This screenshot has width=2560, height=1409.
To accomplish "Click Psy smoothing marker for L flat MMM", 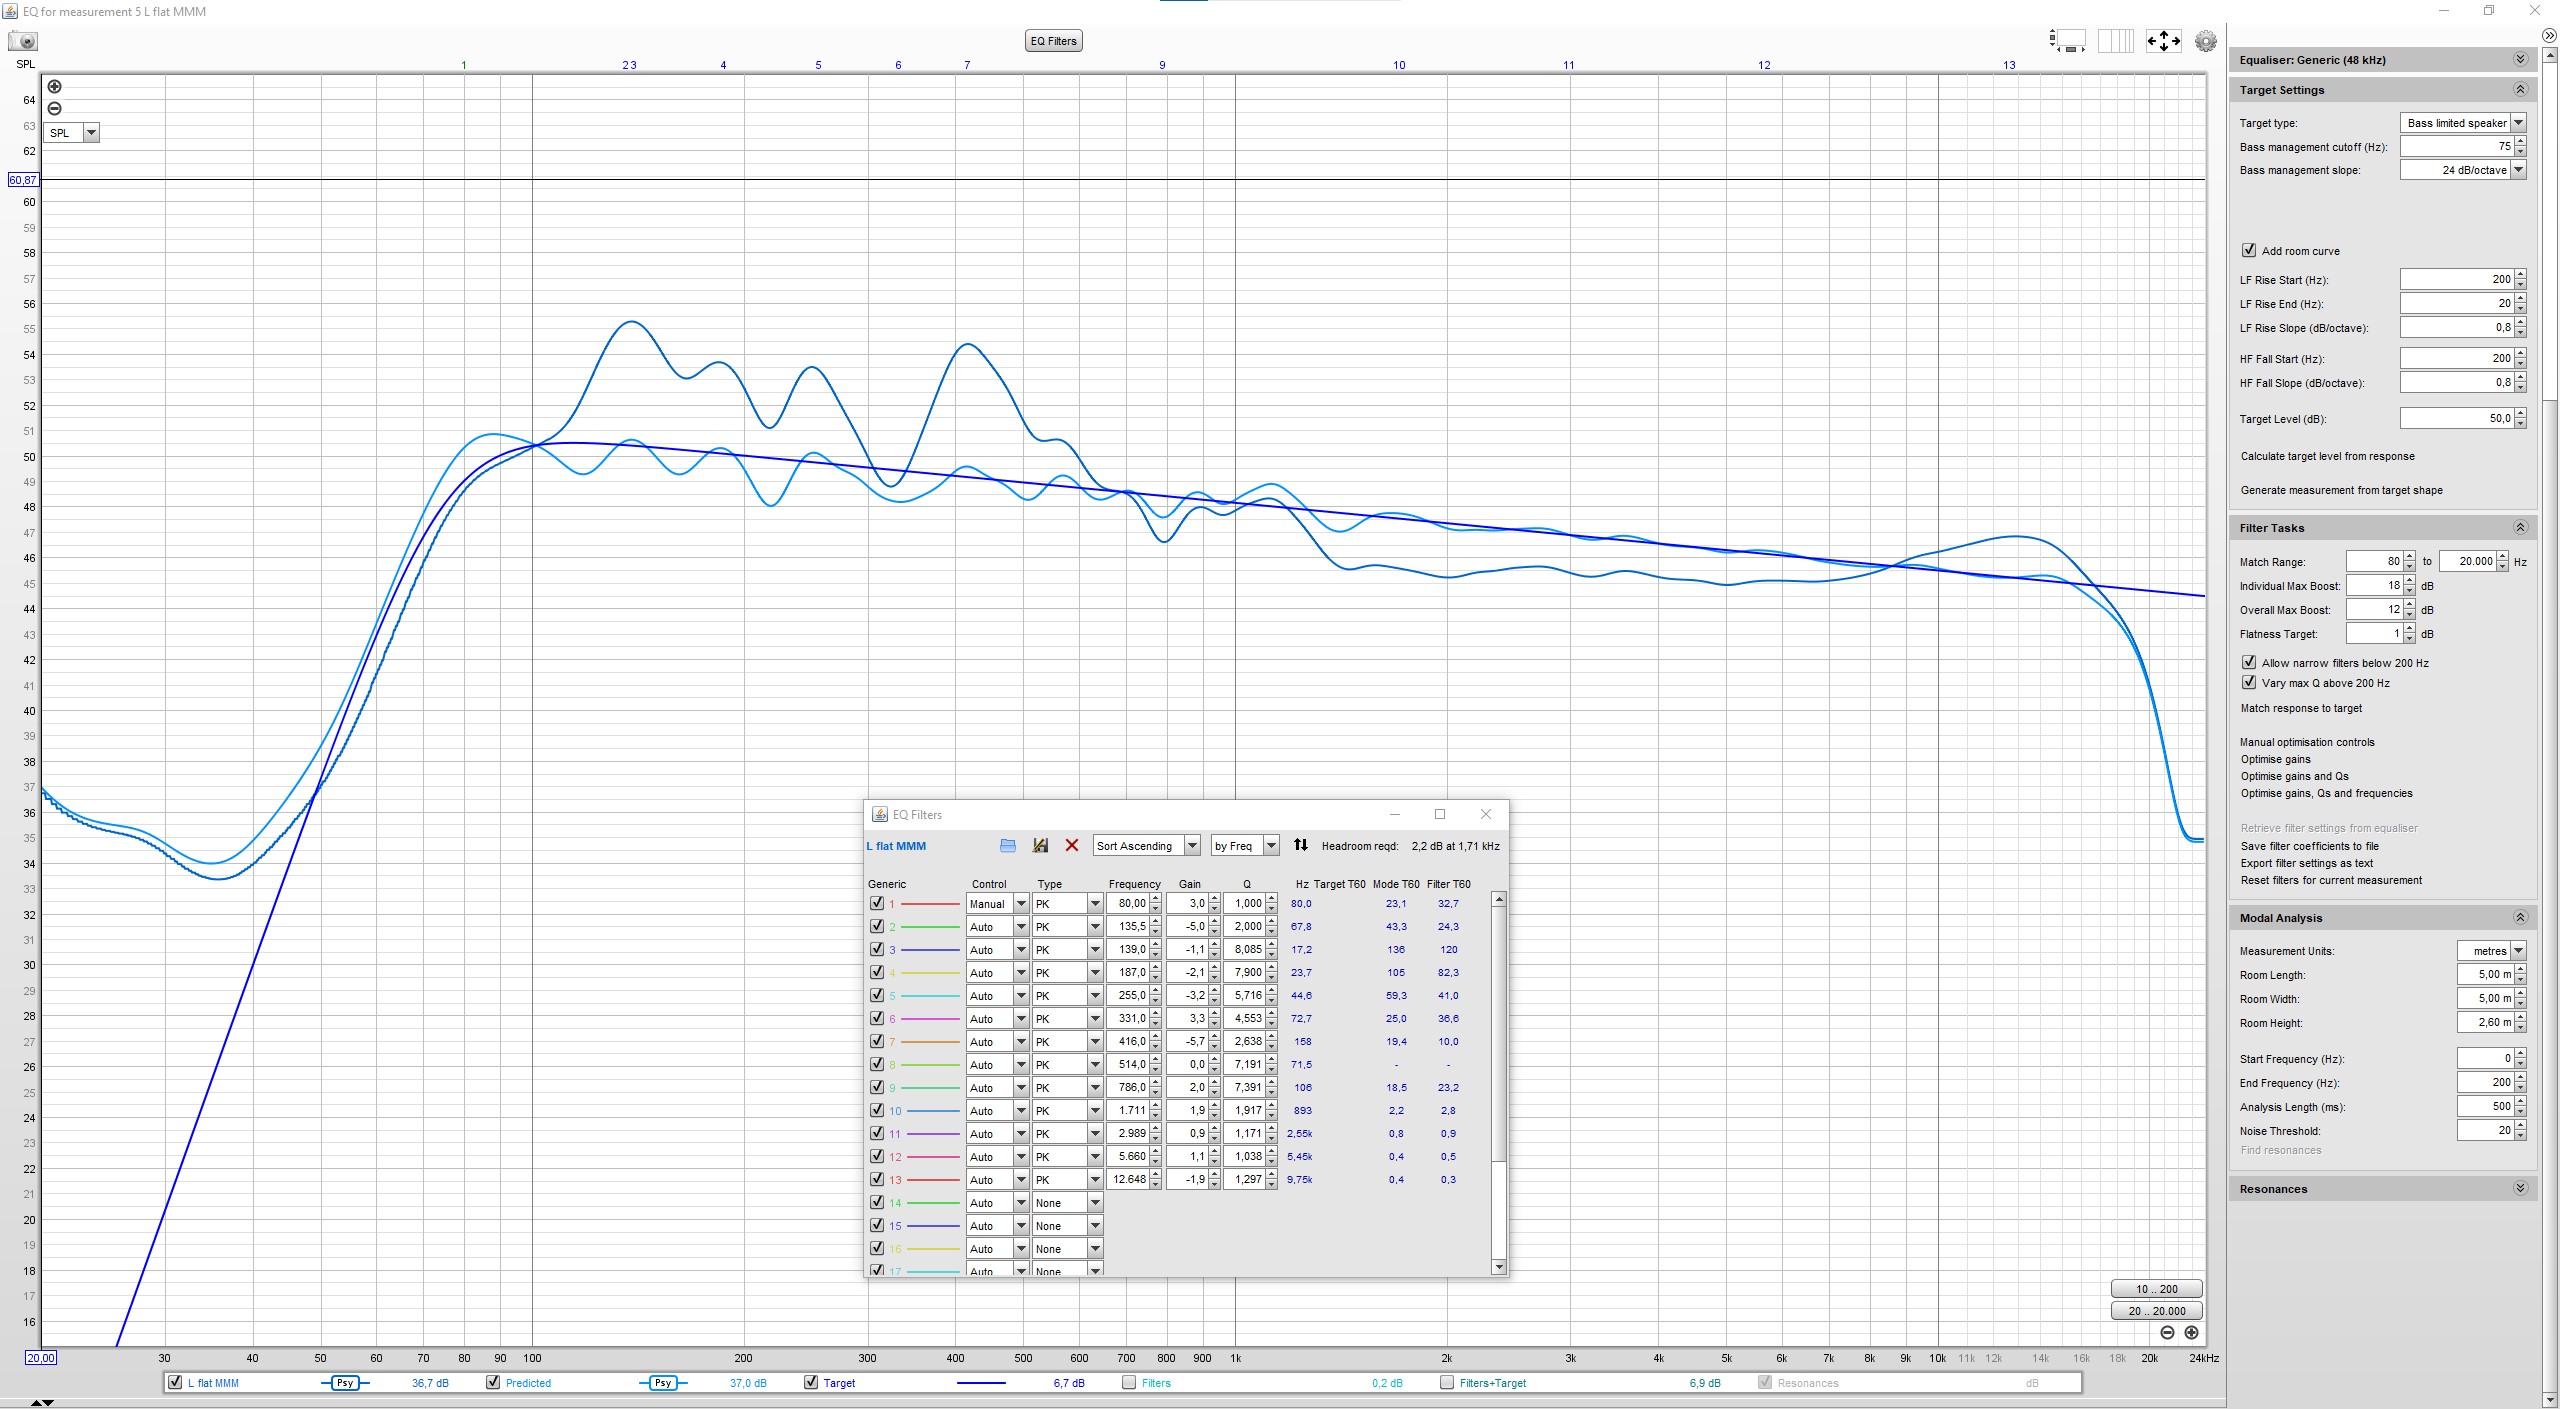I will tap(345, 1383).
